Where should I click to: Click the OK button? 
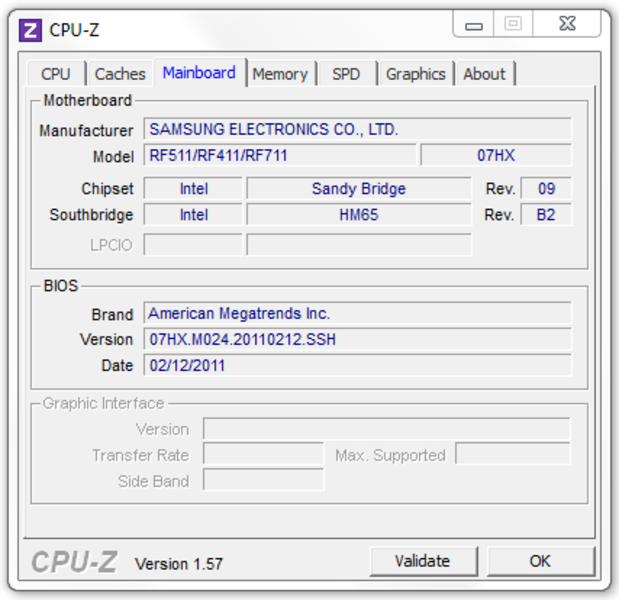540,561
